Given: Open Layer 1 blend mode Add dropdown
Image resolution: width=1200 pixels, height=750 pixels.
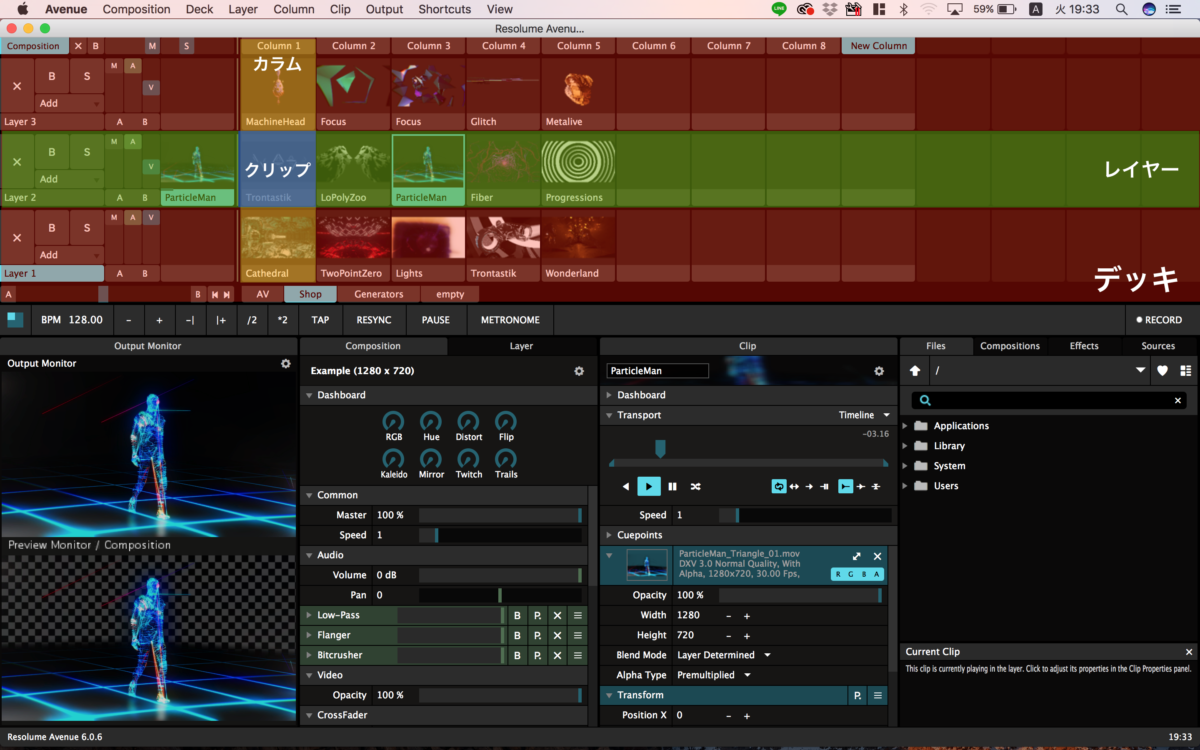Looking at the screenshot, I should coord(69,255).
